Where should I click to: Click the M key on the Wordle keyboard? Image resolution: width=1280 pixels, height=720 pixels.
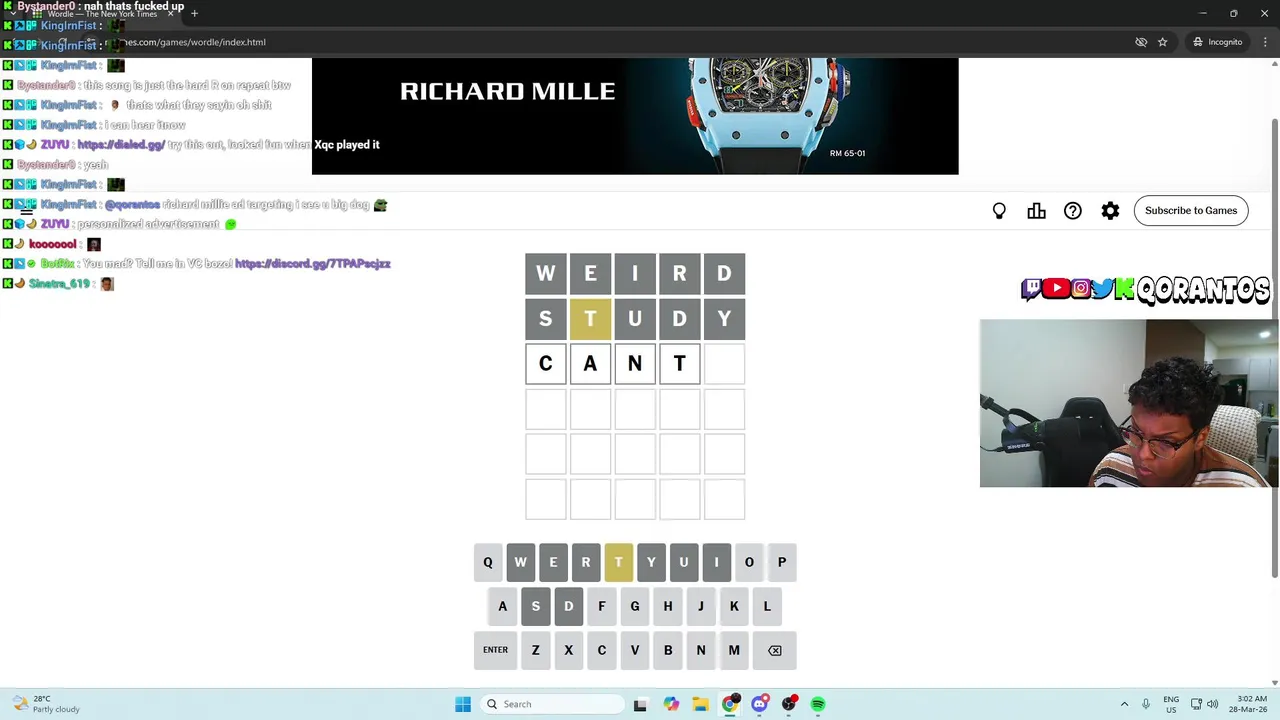coord(734,650)
